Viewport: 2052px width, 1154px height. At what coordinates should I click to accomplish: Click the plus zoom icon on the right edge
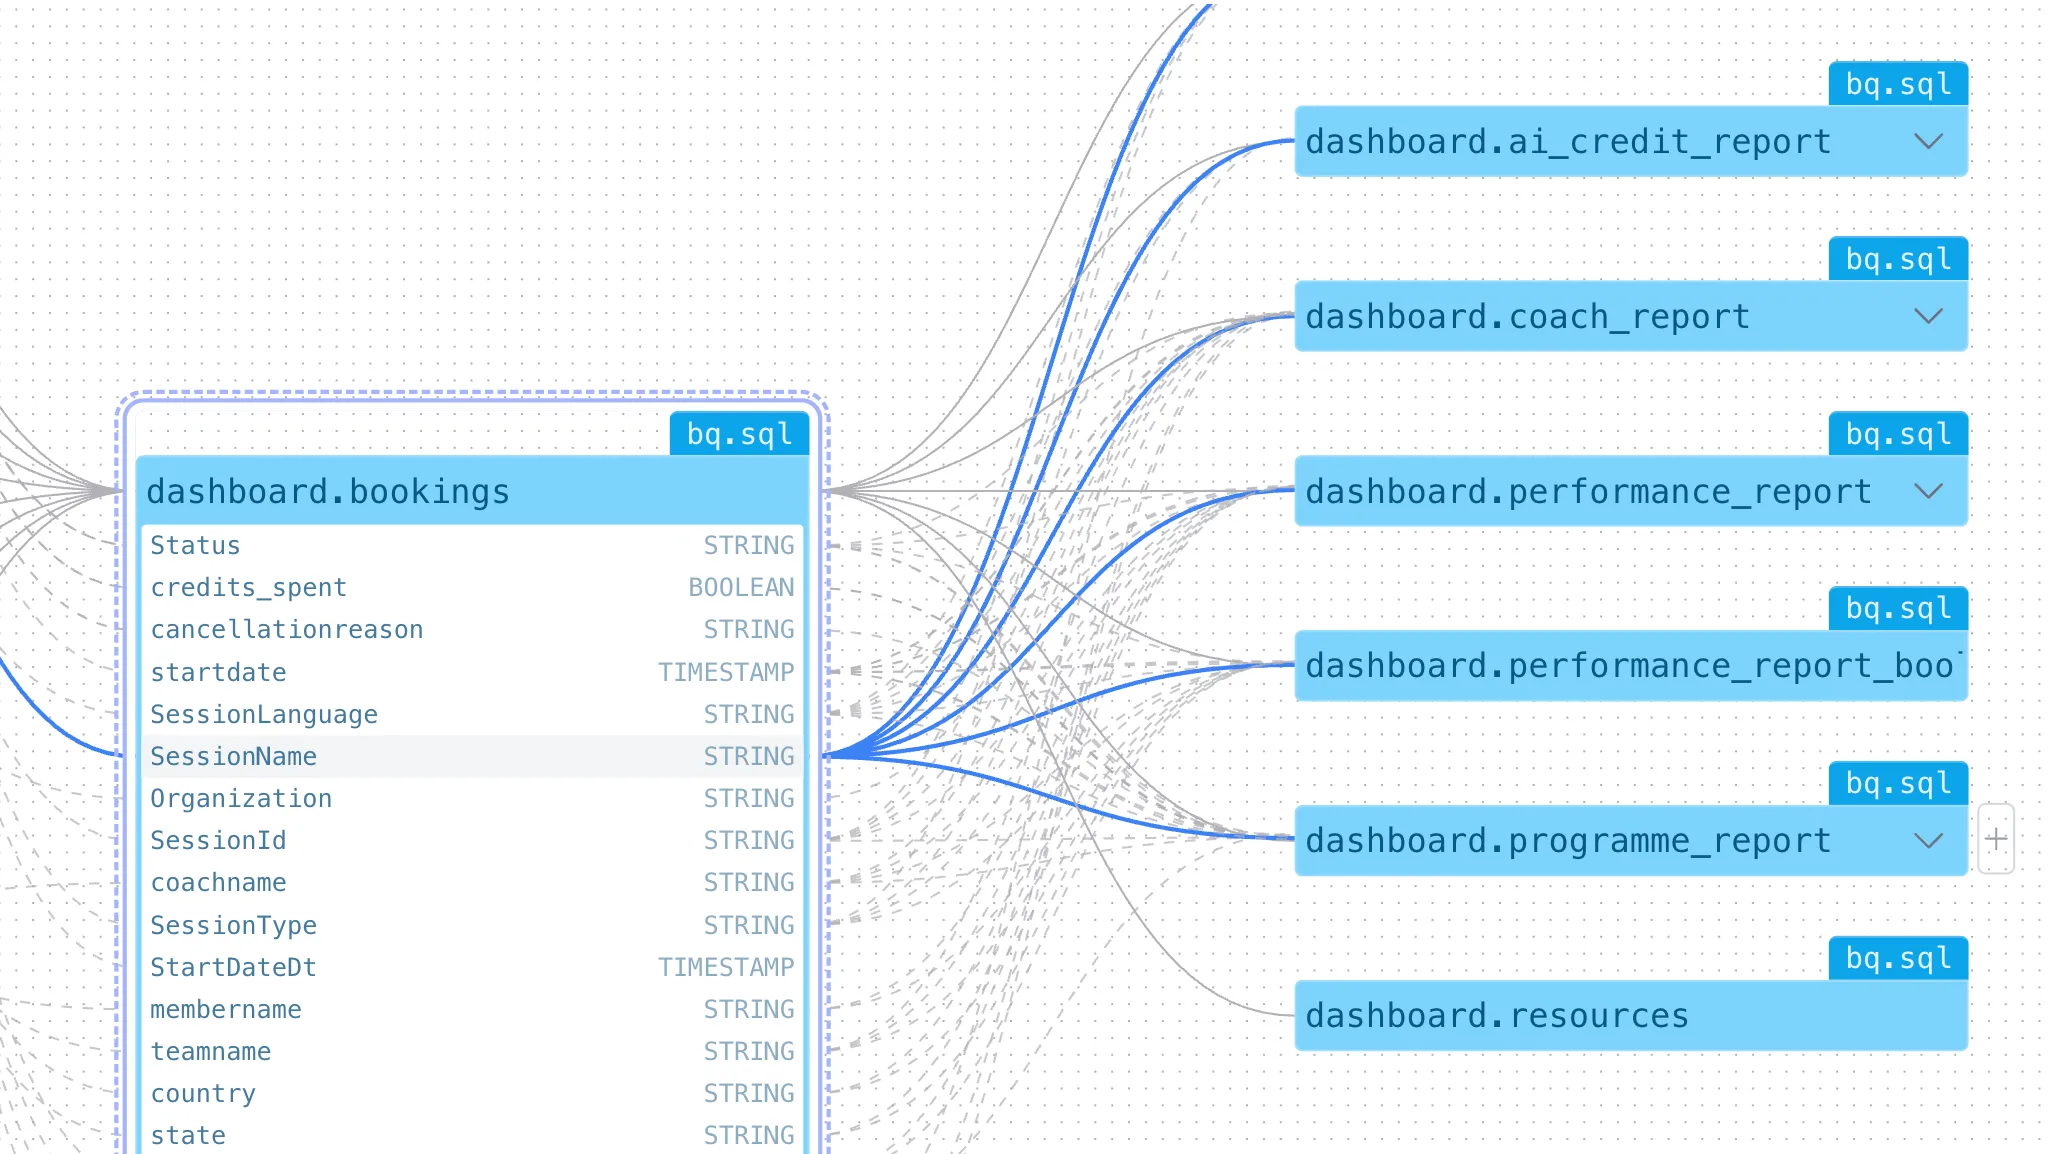pos(1996,840)
